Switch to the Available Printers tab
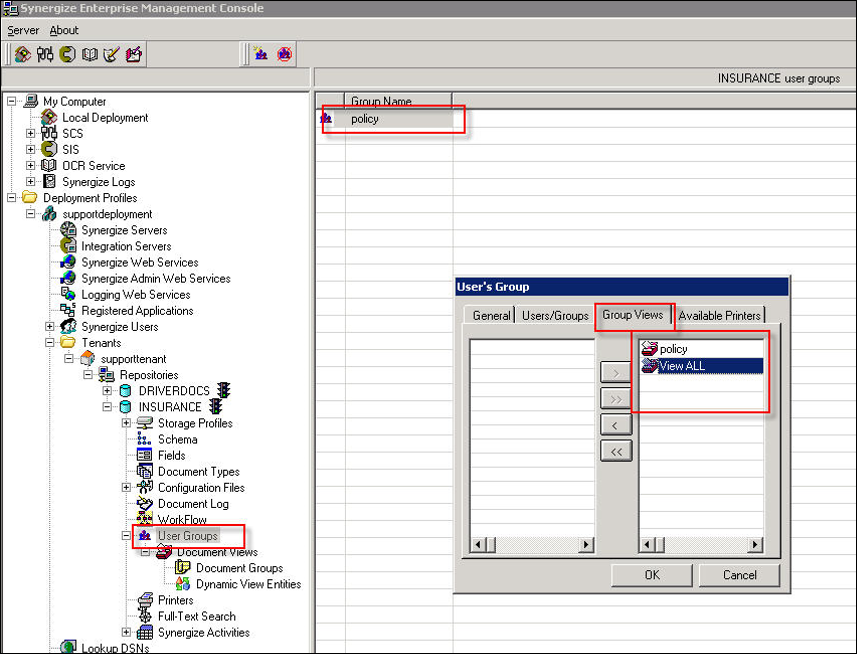This screenshot has height=654, width=857. 719,316
